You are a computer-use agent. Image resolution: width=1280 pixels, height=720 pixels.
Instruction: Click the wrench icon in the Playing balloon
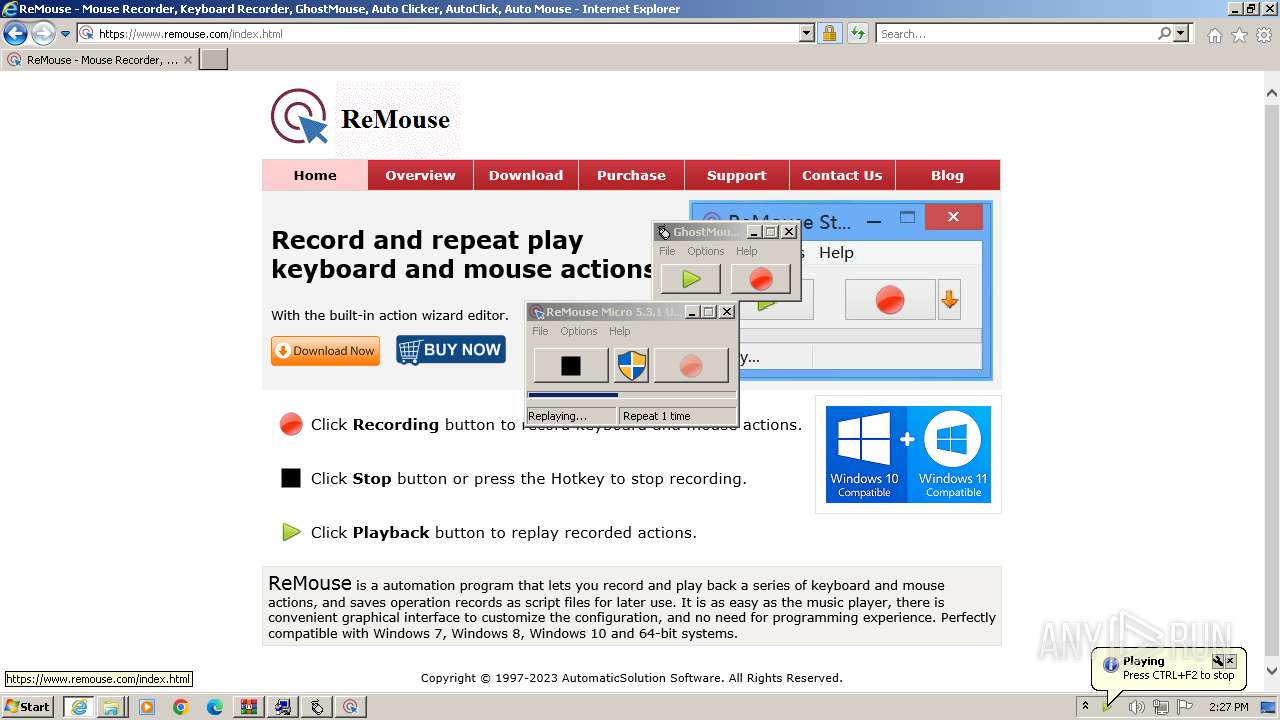click(1217, 661)
